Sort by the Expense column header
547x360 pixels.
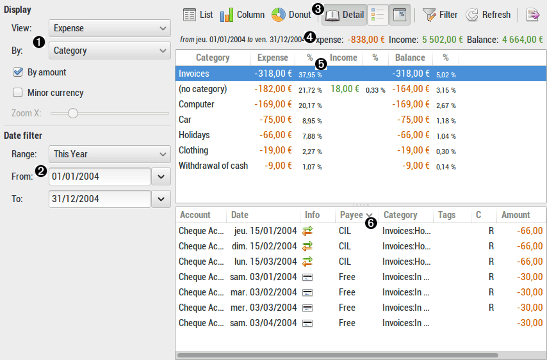point(272,58)
